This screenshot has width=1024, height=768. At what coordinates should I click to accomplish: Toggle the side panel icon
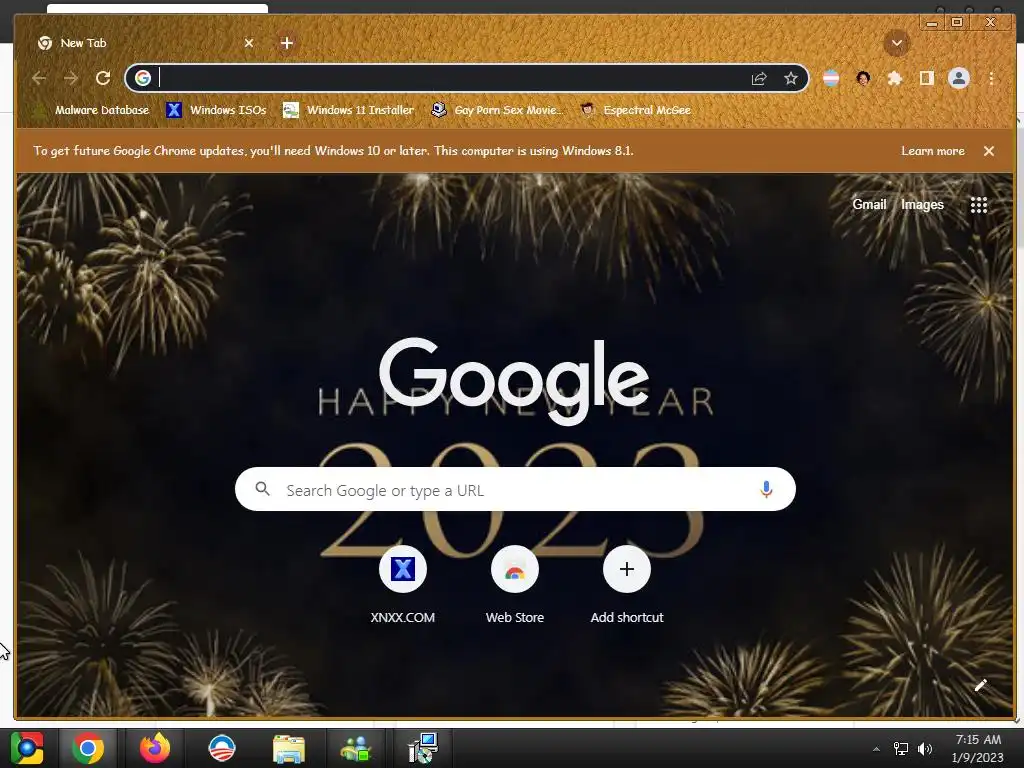[x=926, y=78]
